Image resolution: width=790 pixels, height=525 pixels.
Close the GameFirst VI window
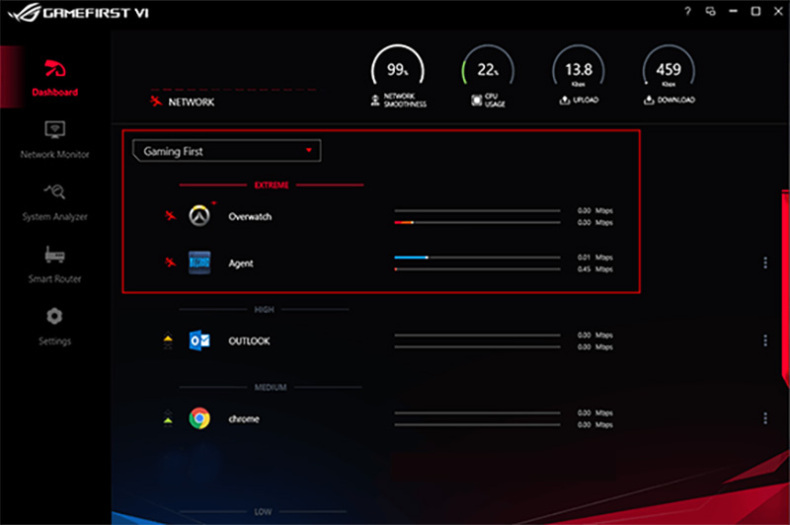(x=778, y=11)
